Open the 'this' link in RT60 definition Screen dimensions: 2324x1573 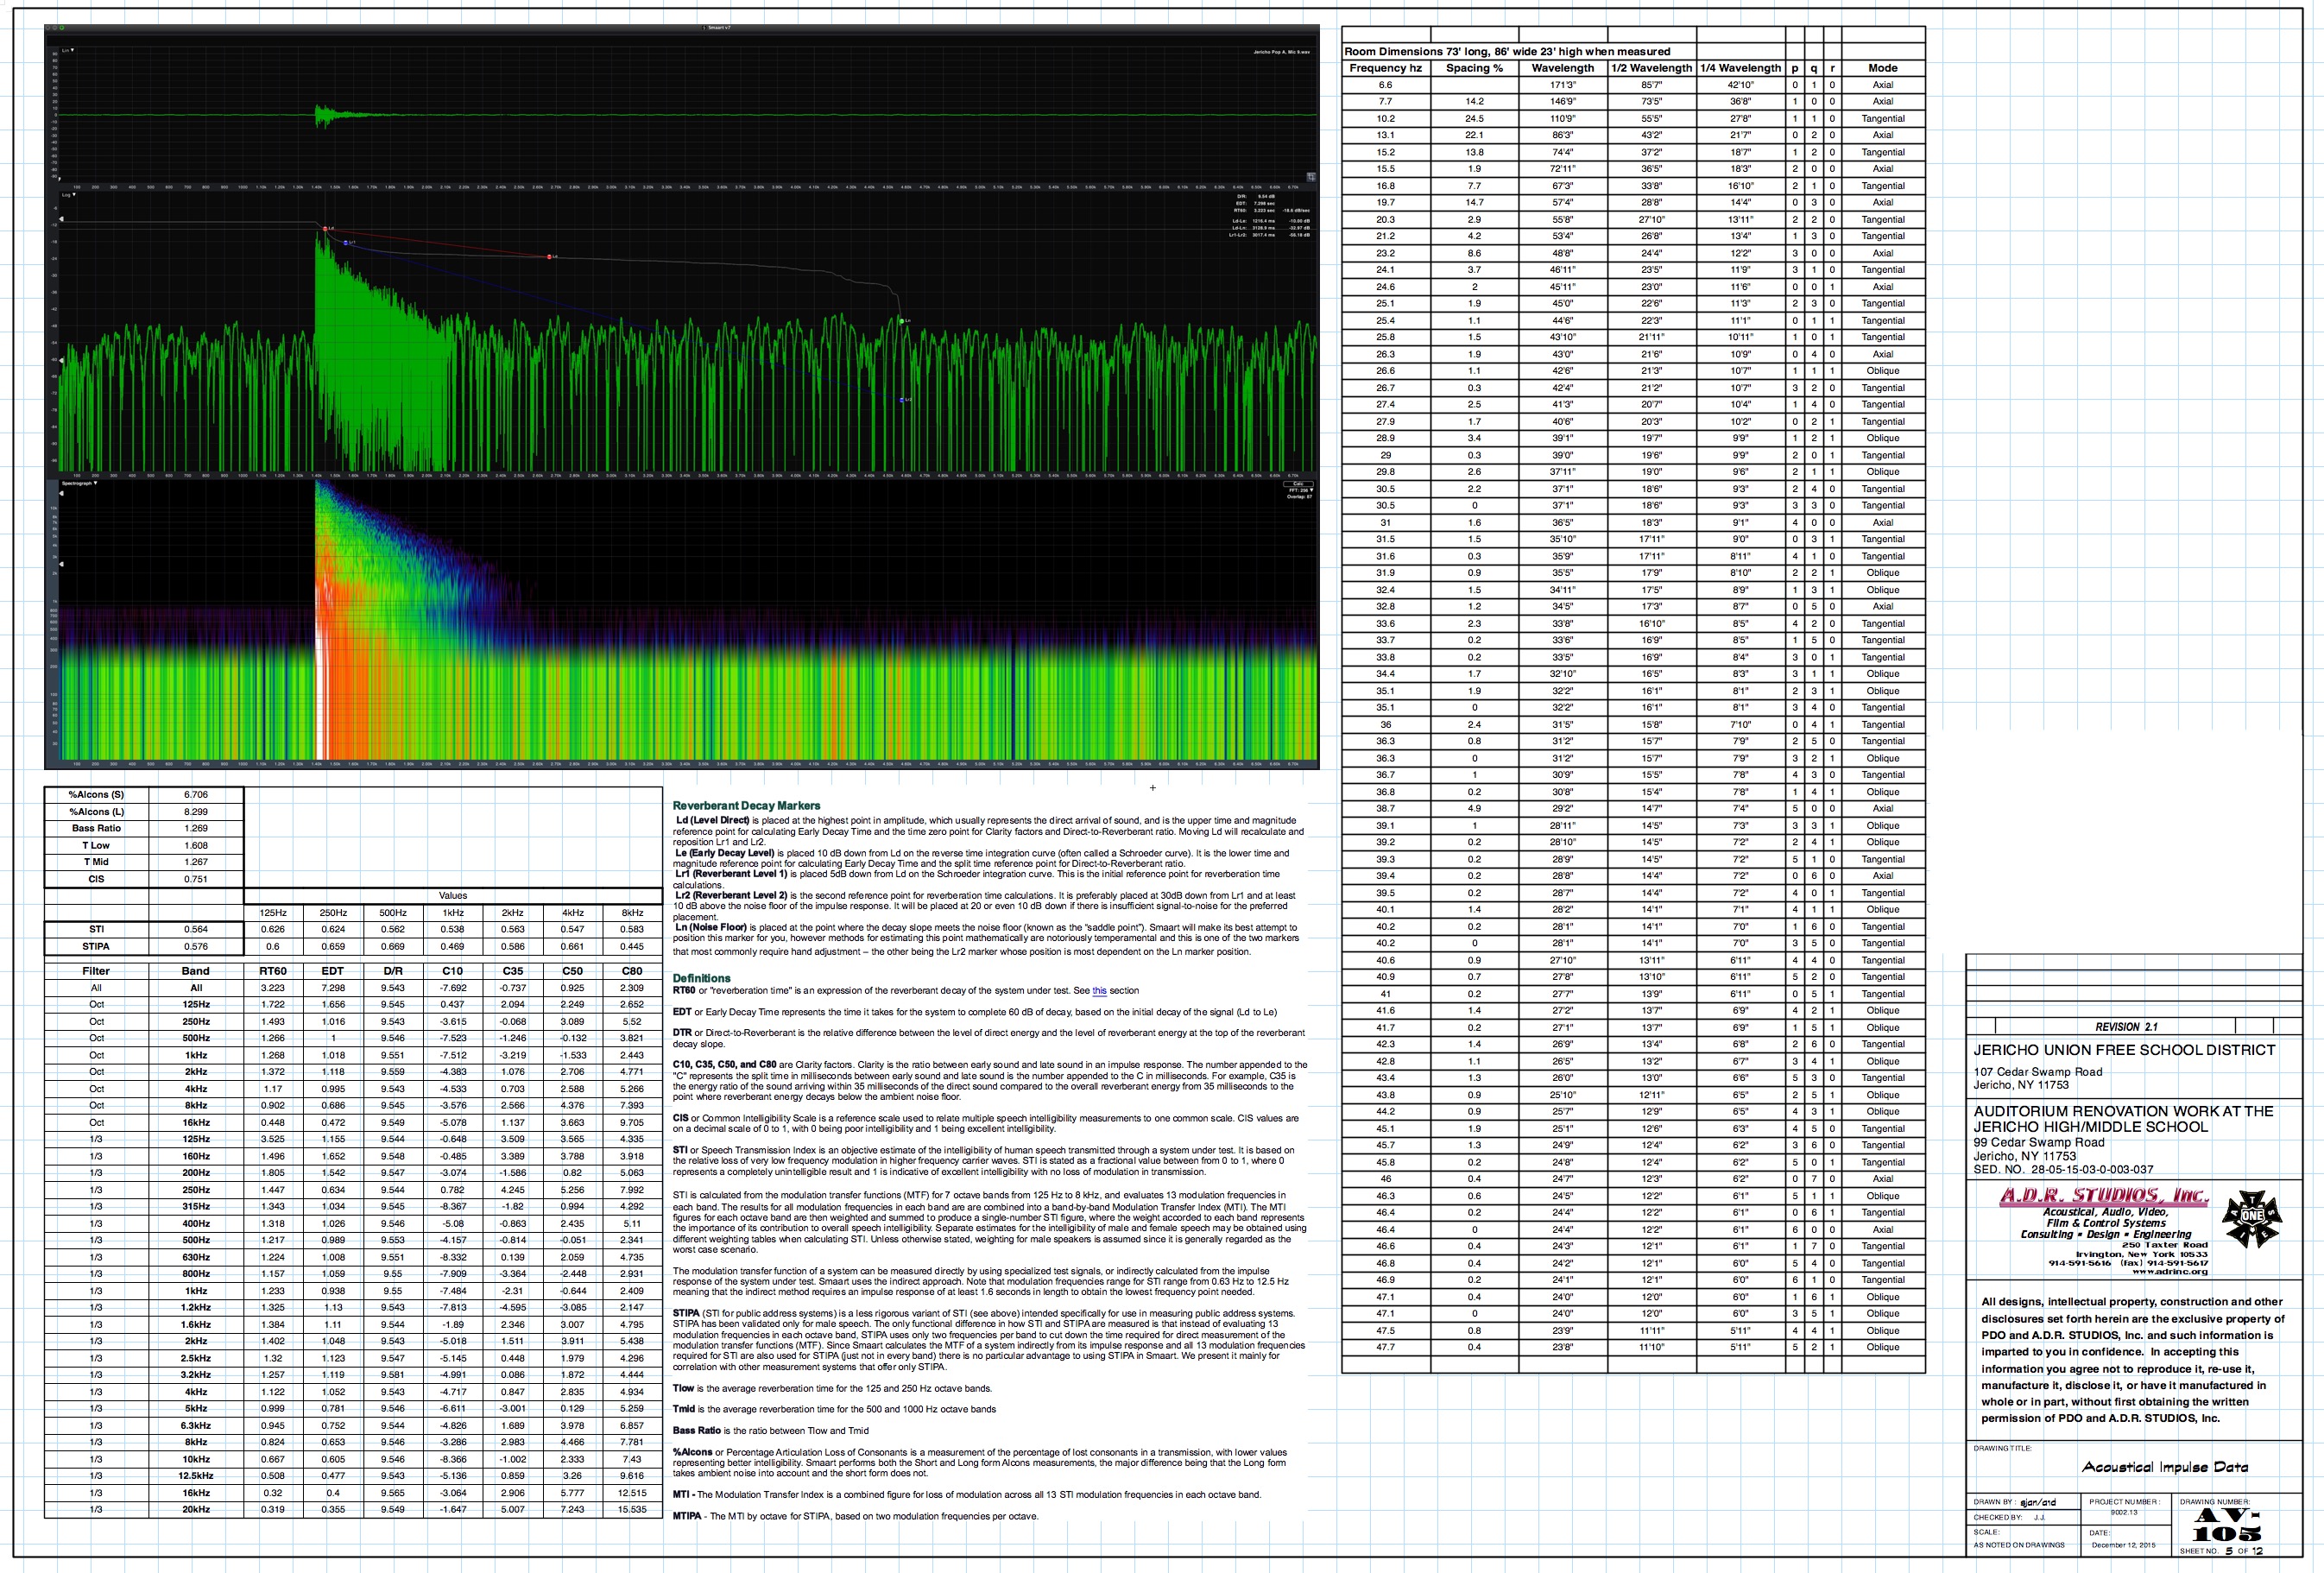tap(1099, 991)
